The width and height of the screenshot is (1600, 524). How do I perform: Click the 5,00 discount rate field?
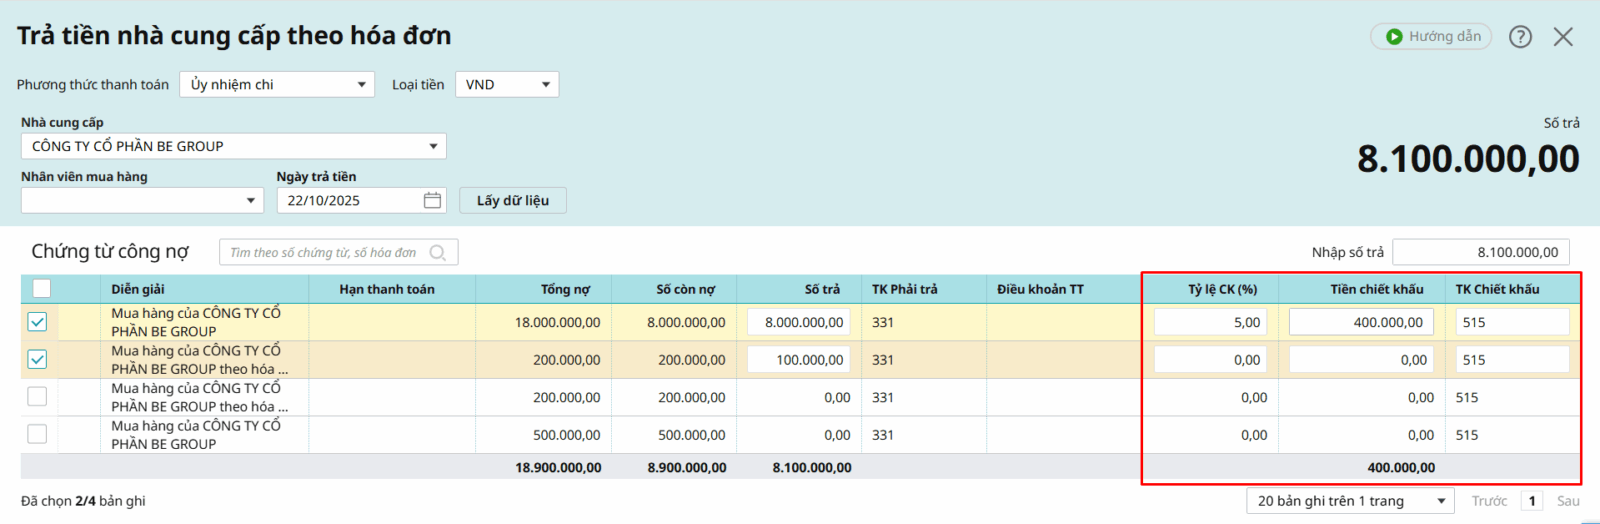pyautogui.click(x=1210, y=322)
